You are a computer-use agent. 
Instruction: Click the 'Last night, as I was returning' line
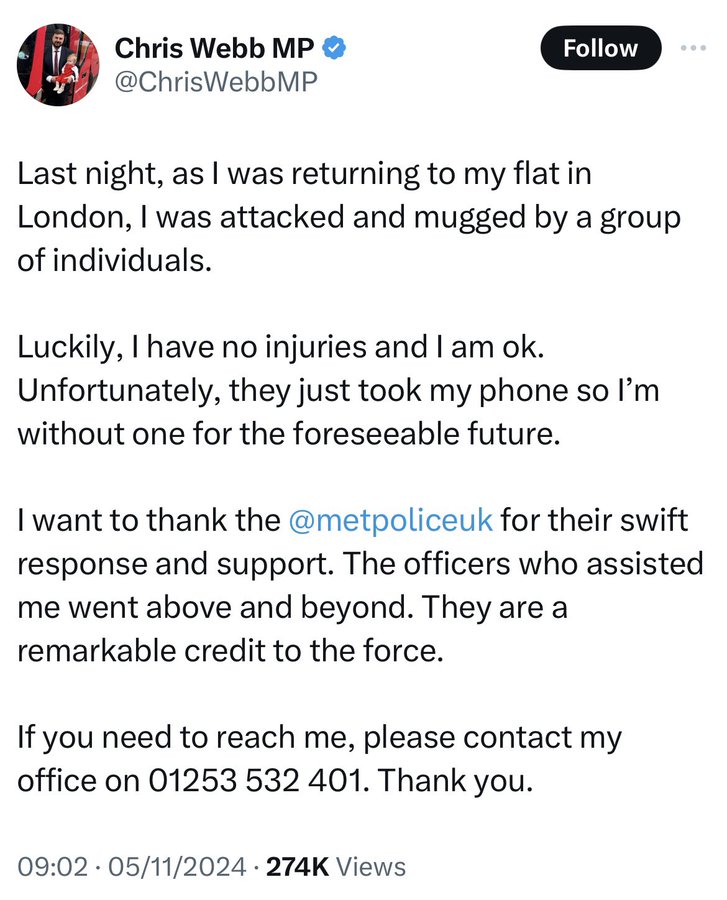click(x=304, y=174)
